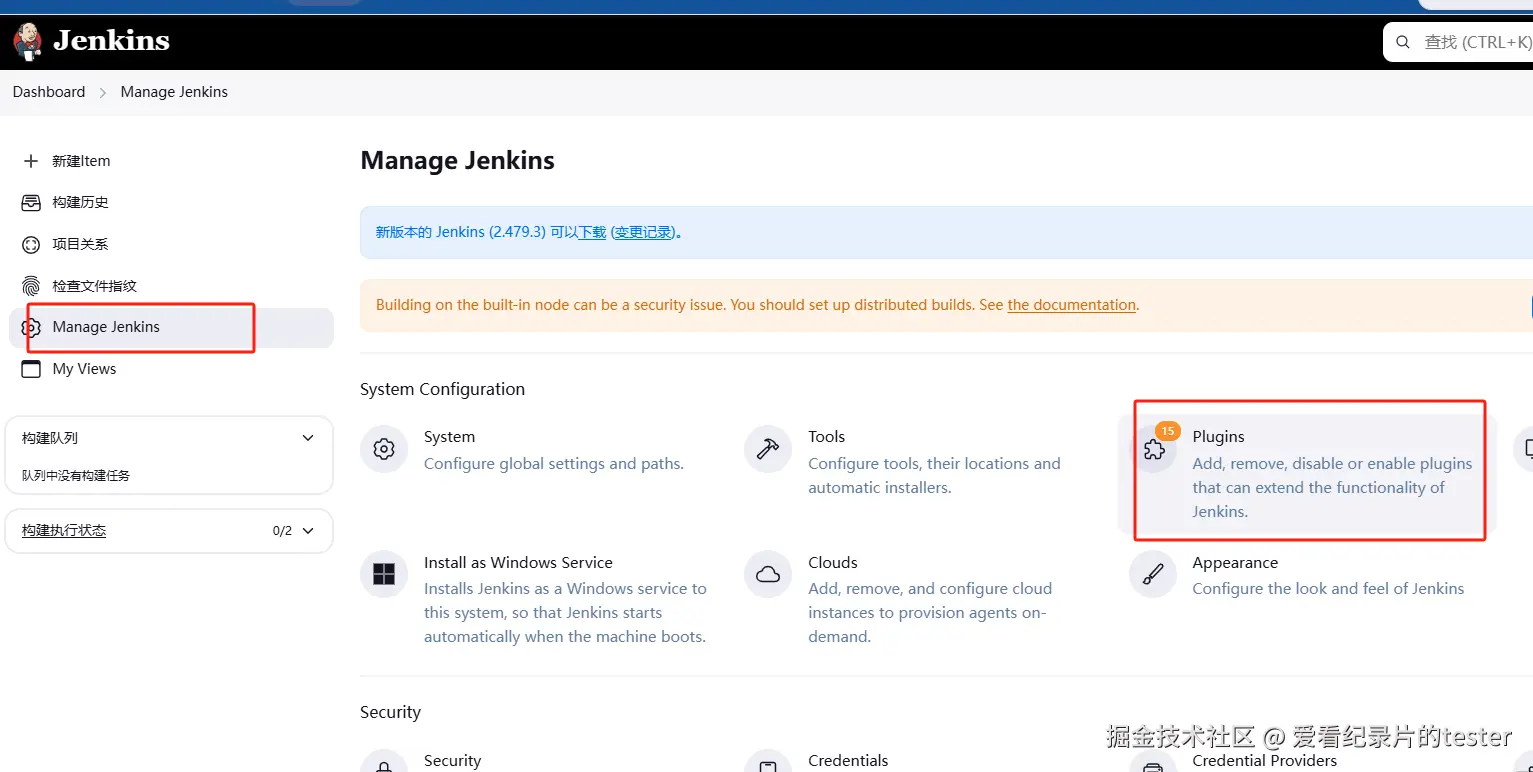1533x772 pixels.
Task: Open 'the documentation' link
Action: pyautogui.click(x=1072, y=305)
